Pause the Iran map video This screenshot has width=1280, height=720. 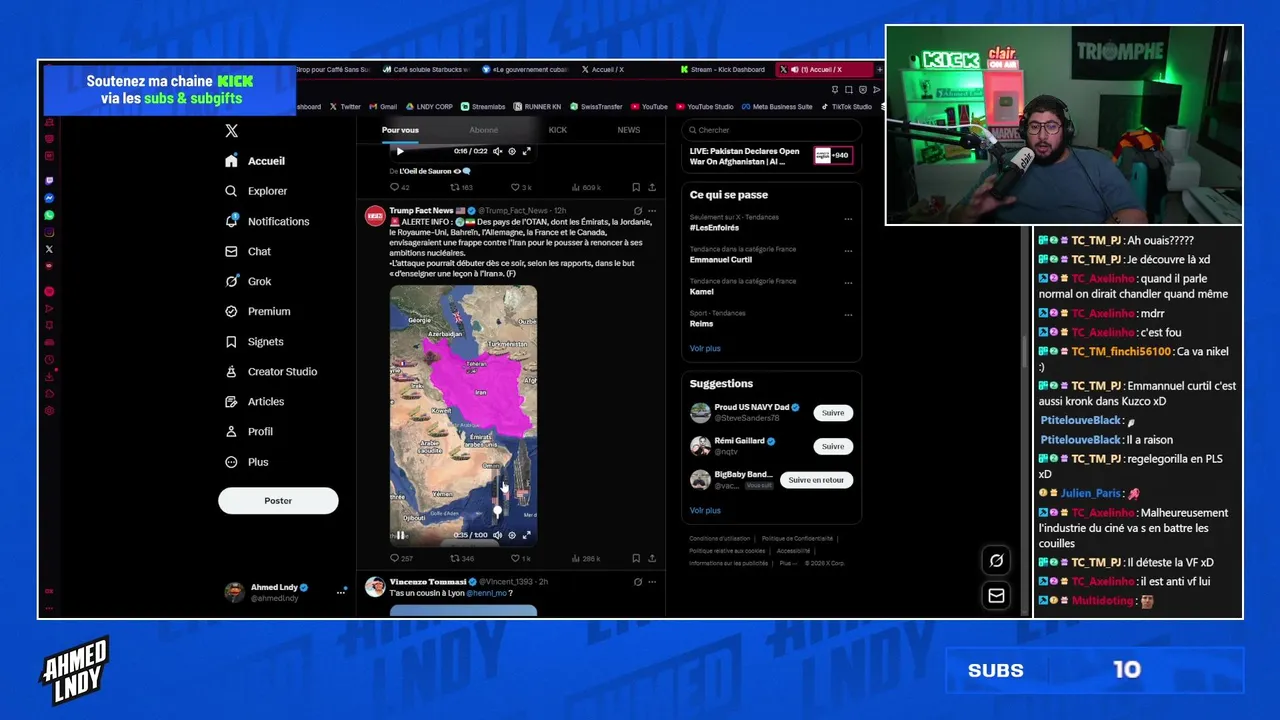pos(400,535)
